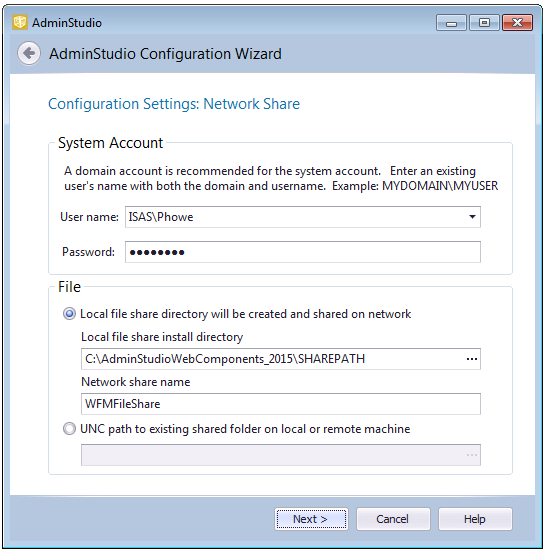This screenshot has height=551, width=545.
Task: Click the User name field with ISAS\Phowe
Action: coord(303,217)
